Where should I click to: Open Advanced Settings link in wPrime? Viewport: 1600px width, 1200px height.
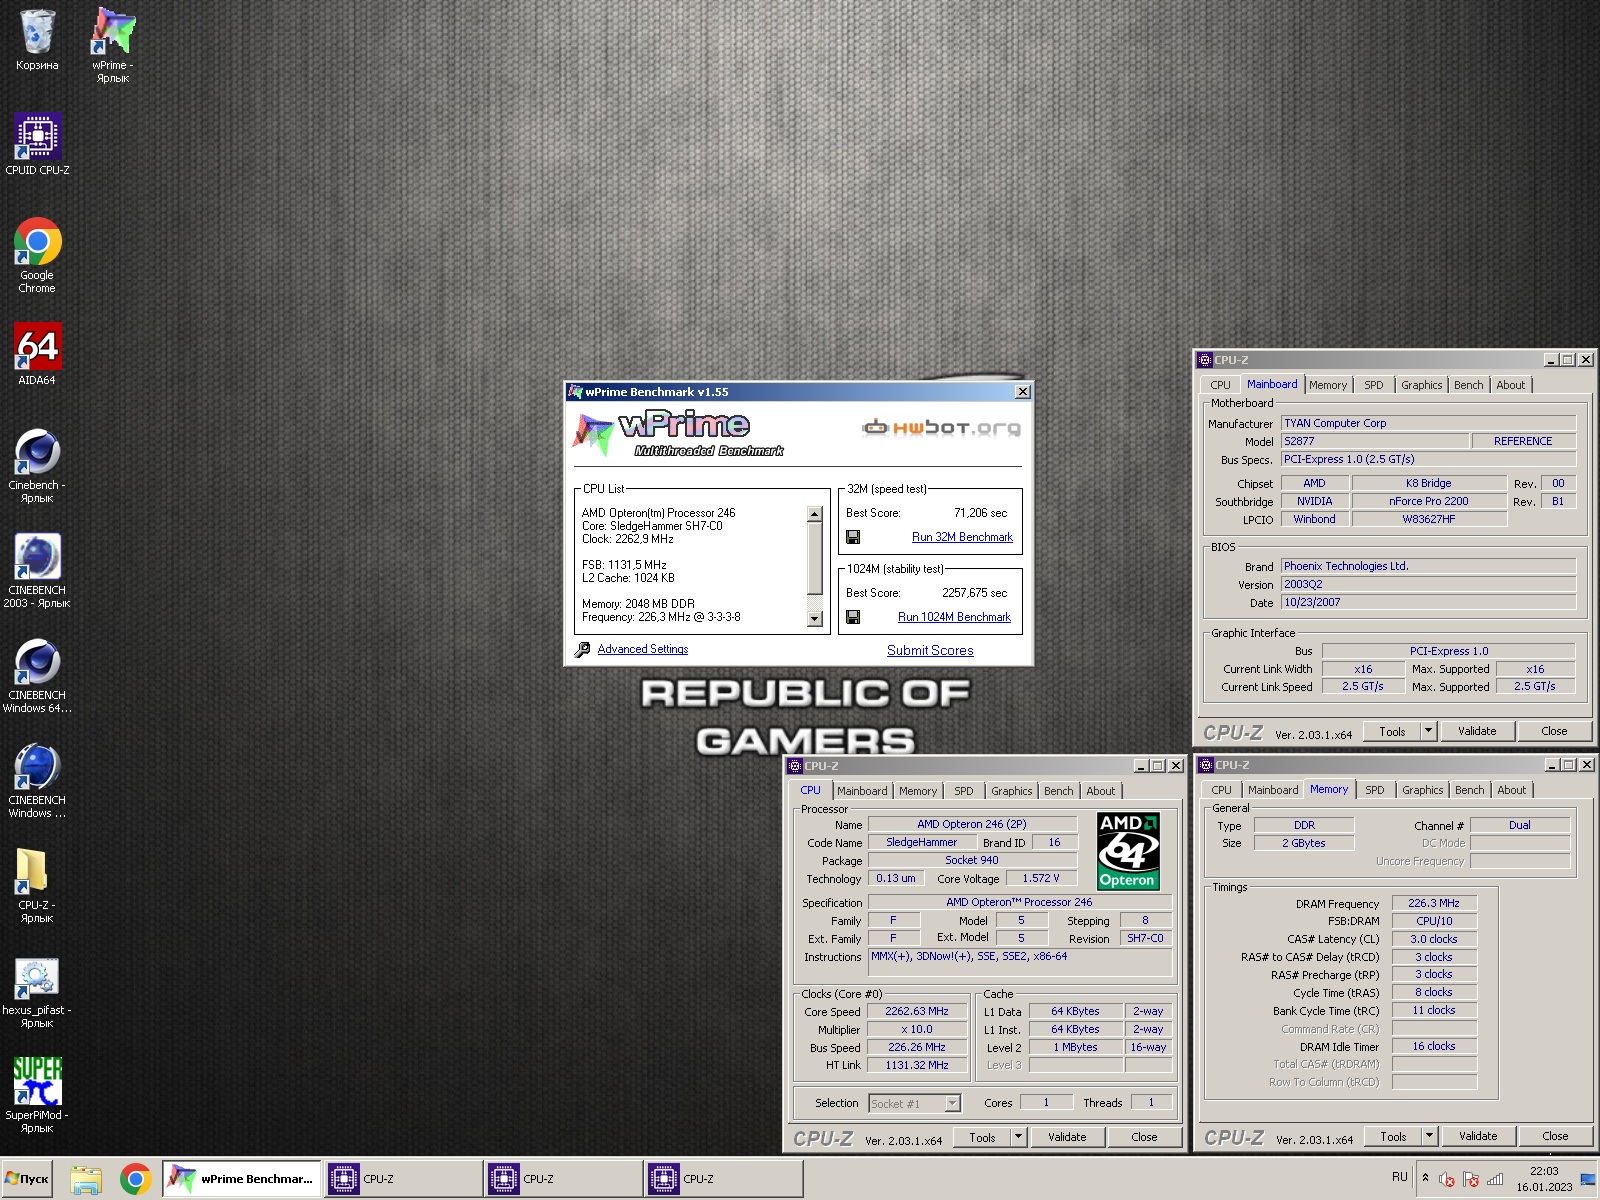tap(643, 649)
